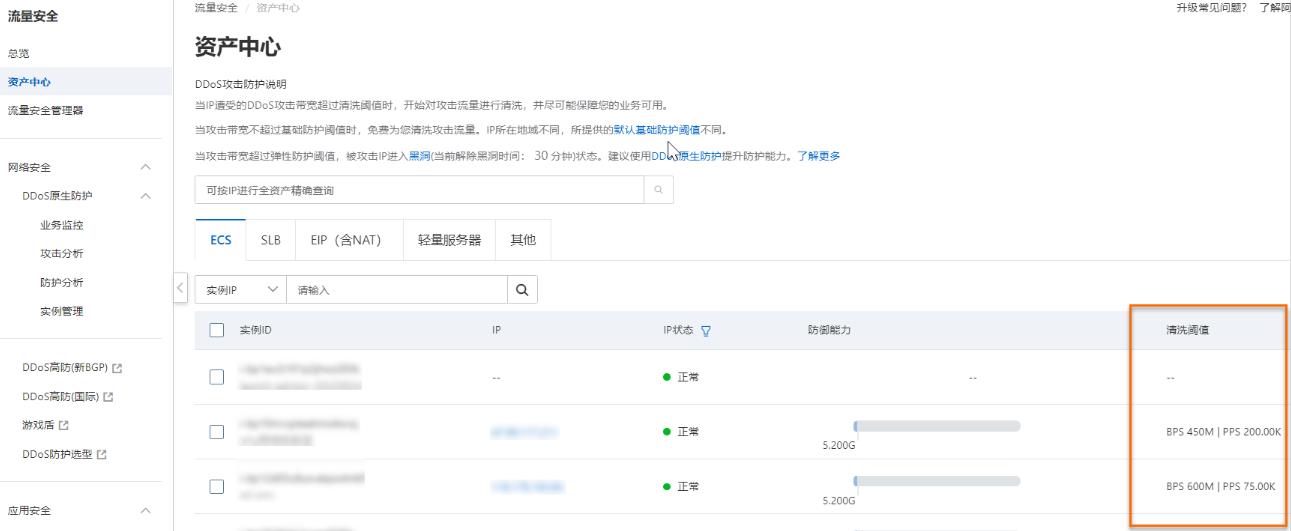Collapse the sidebar with the arrow handle
Viewport: 1291px width, 531px height.
[180, 288]
